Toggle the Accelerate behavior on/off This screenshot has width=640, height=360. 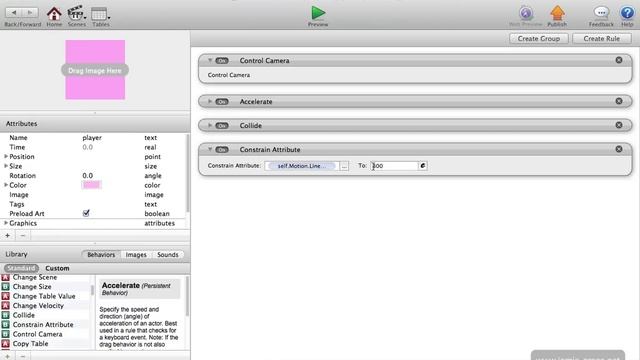tap(222, 102)
